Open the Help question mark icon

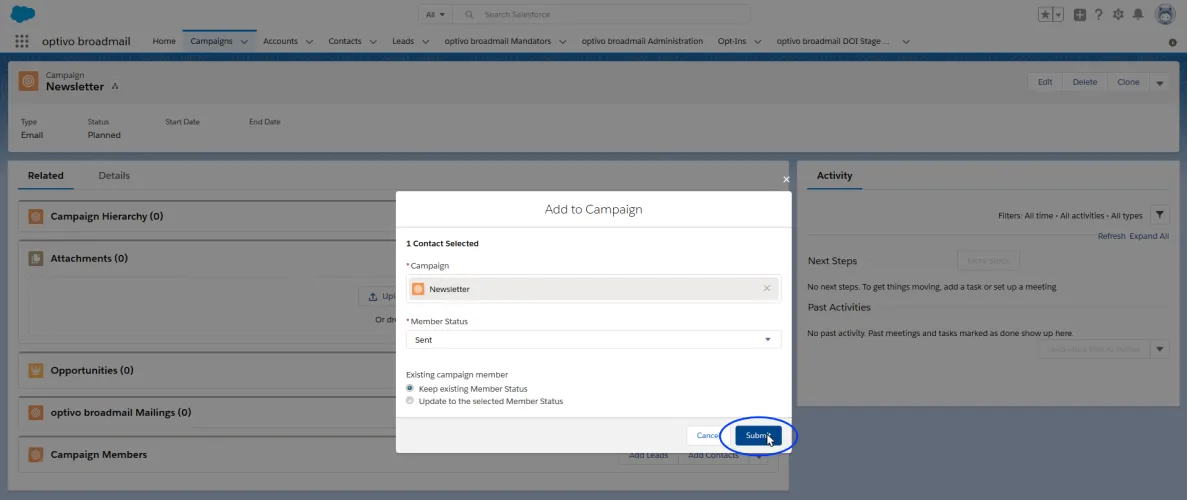pyautogui.click(x=1099, y=14)
